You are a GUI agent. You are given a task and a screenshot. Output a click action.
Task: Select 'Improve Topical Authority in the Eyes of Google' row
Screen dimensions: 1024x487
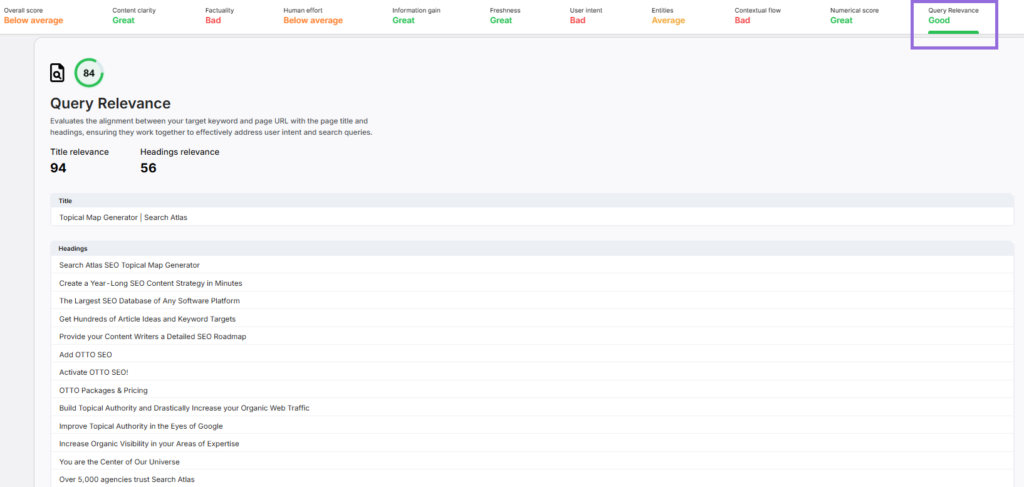532,426
